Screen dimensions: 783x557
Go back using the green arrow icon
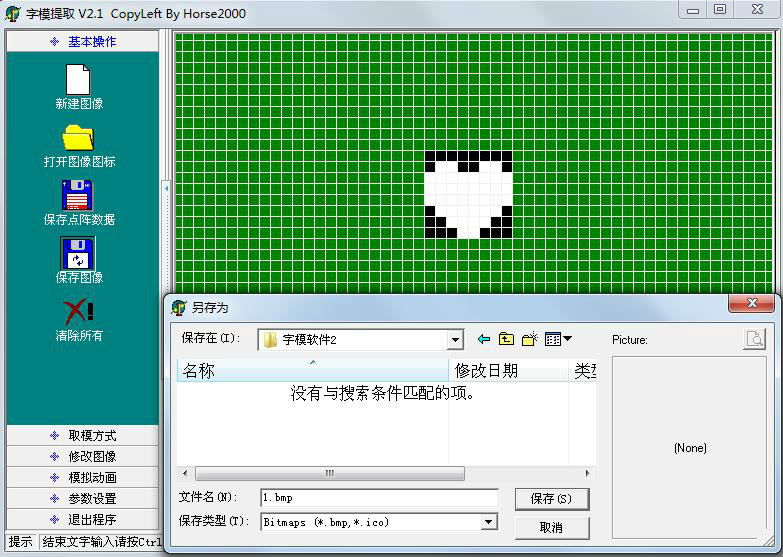(484, 340)
